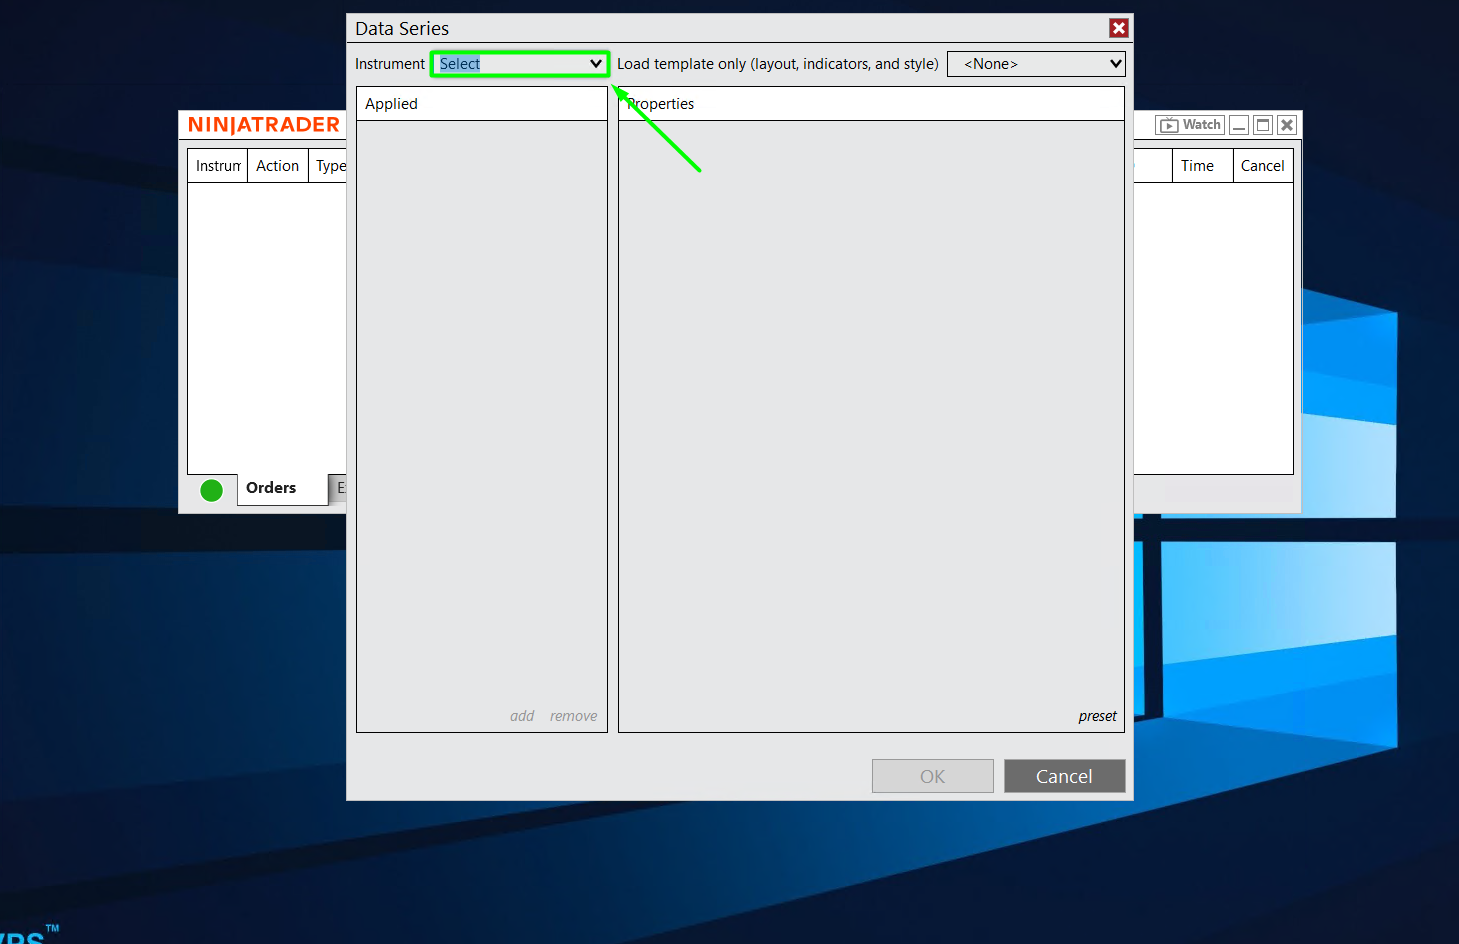1459x944 pixels.
Task: Close the NinjaTrader Control Center window
Action: click(x=1287, y=125)
